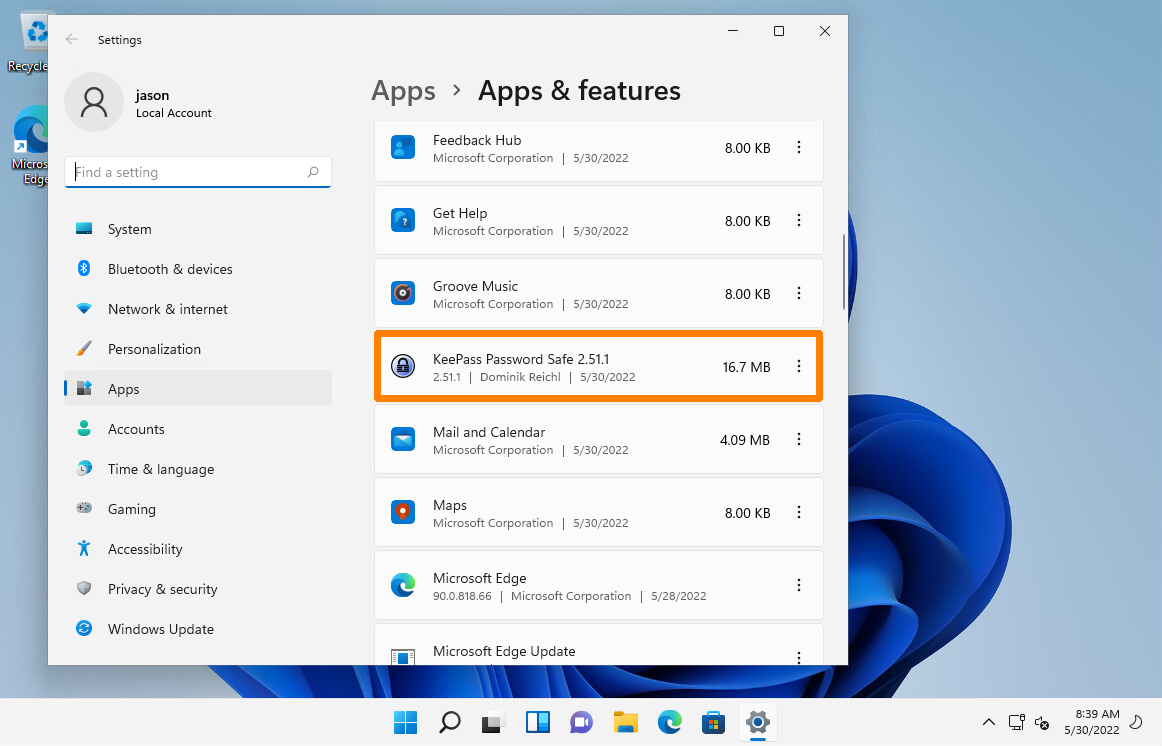Click the Get Help app icon
Image resolution: width=1162 pixels, height=746 pixels.
pos(402,221)
